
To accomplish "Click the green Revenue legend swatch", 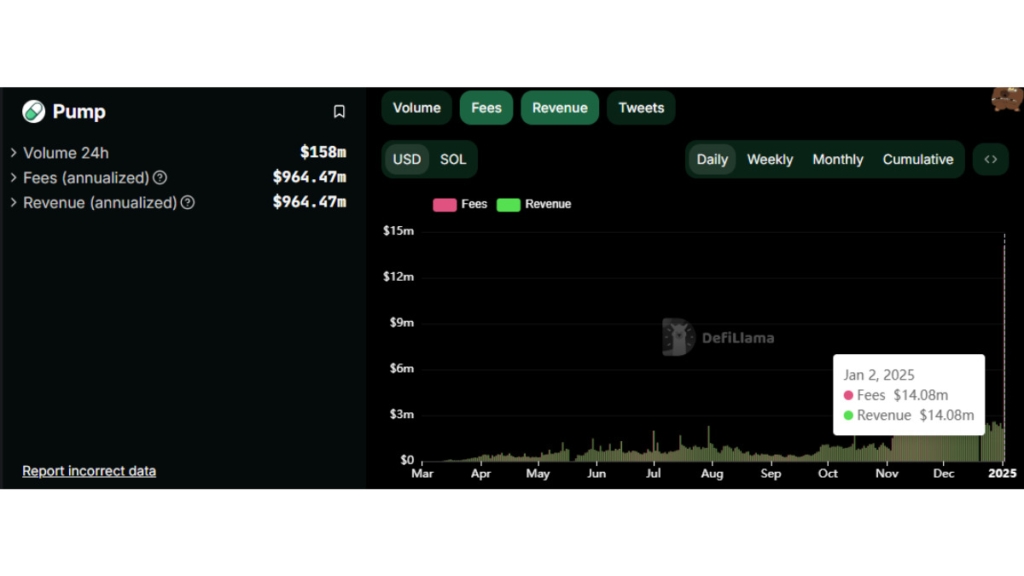I will 508,204.
